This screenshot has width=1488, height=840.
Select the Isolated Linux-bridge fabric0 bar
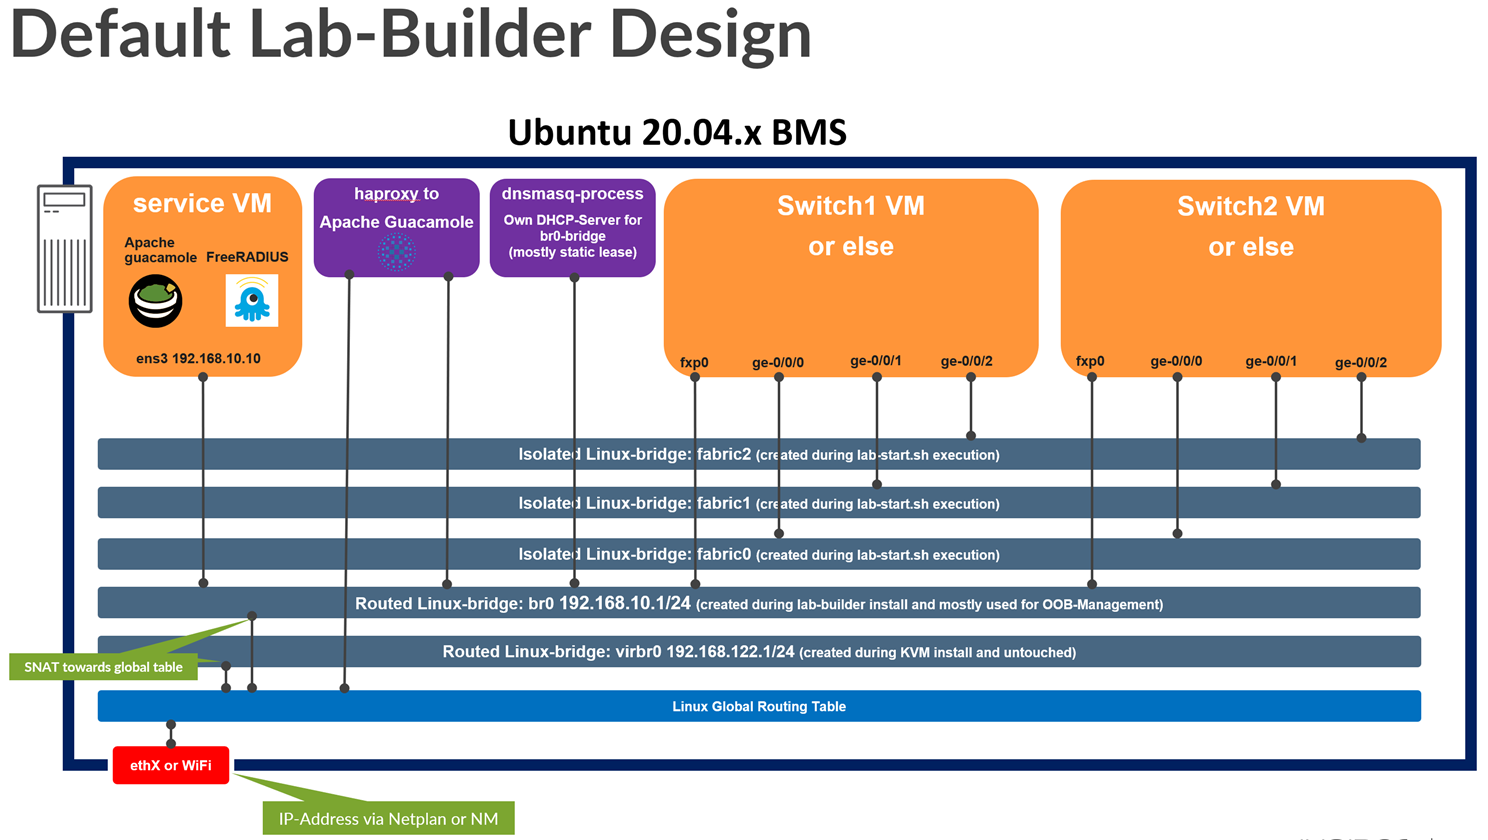pos(758,554)
